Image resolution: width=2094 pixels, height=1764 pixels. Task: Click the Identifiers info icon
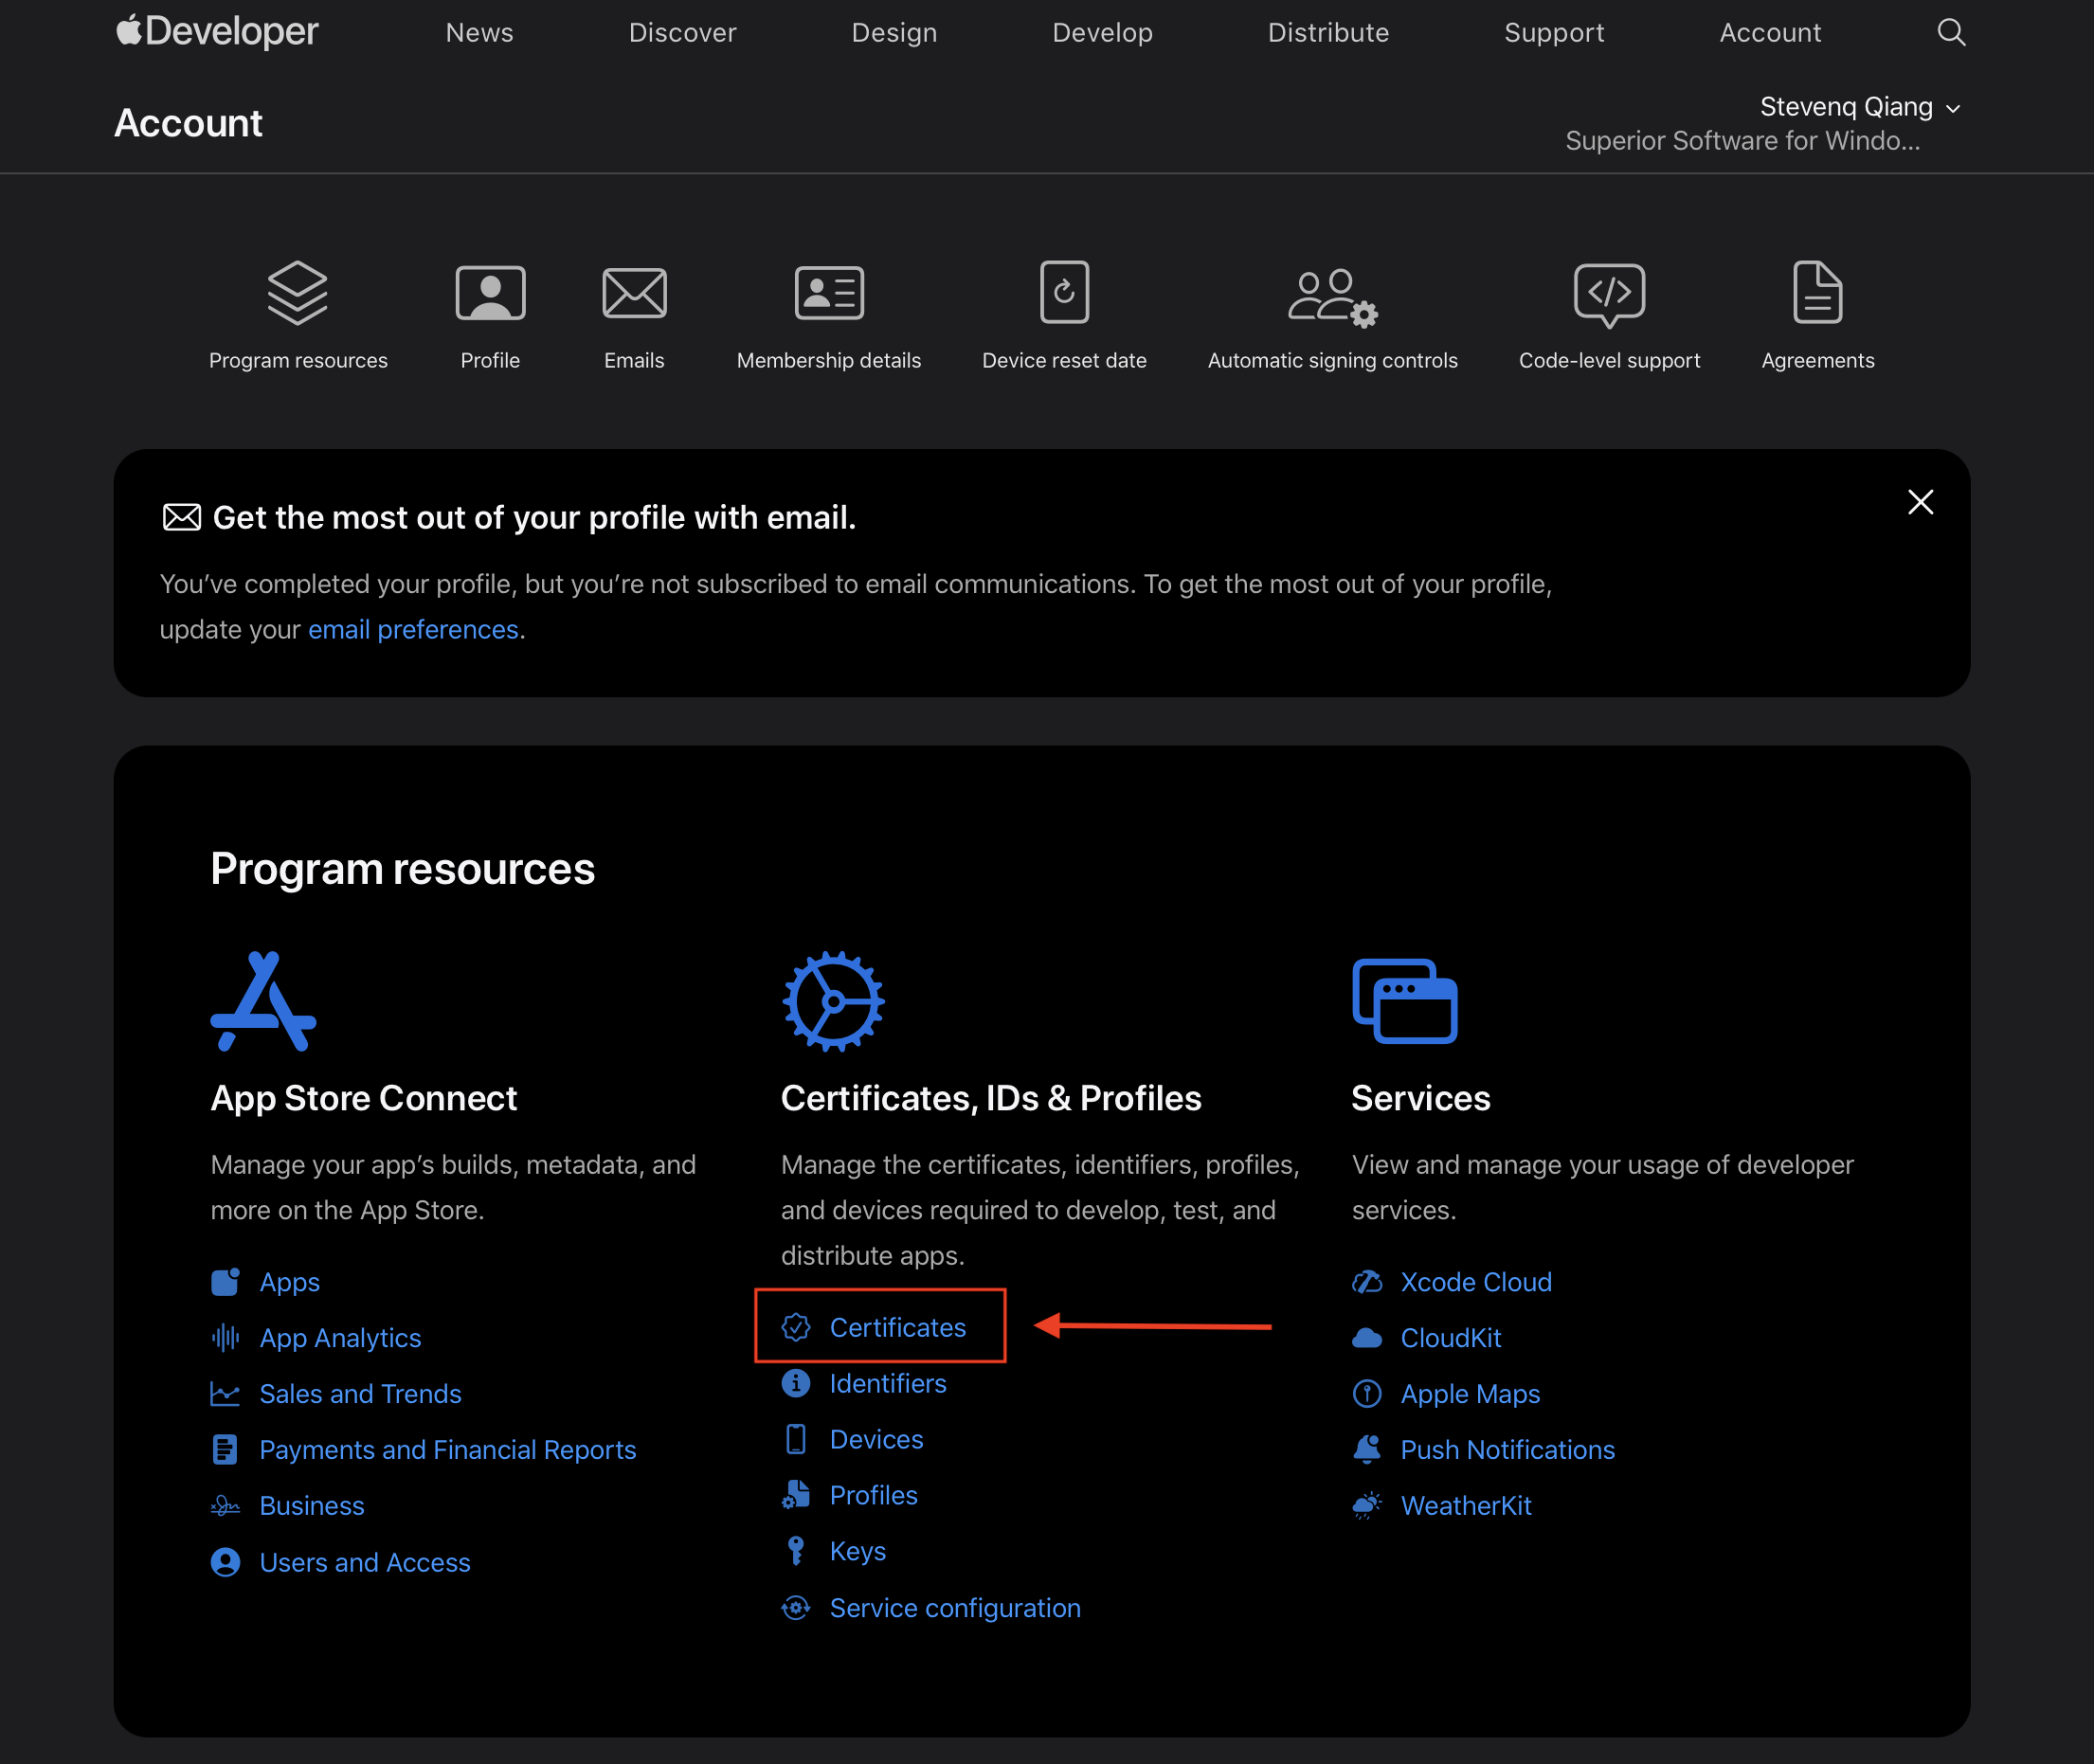point(796,1383)
